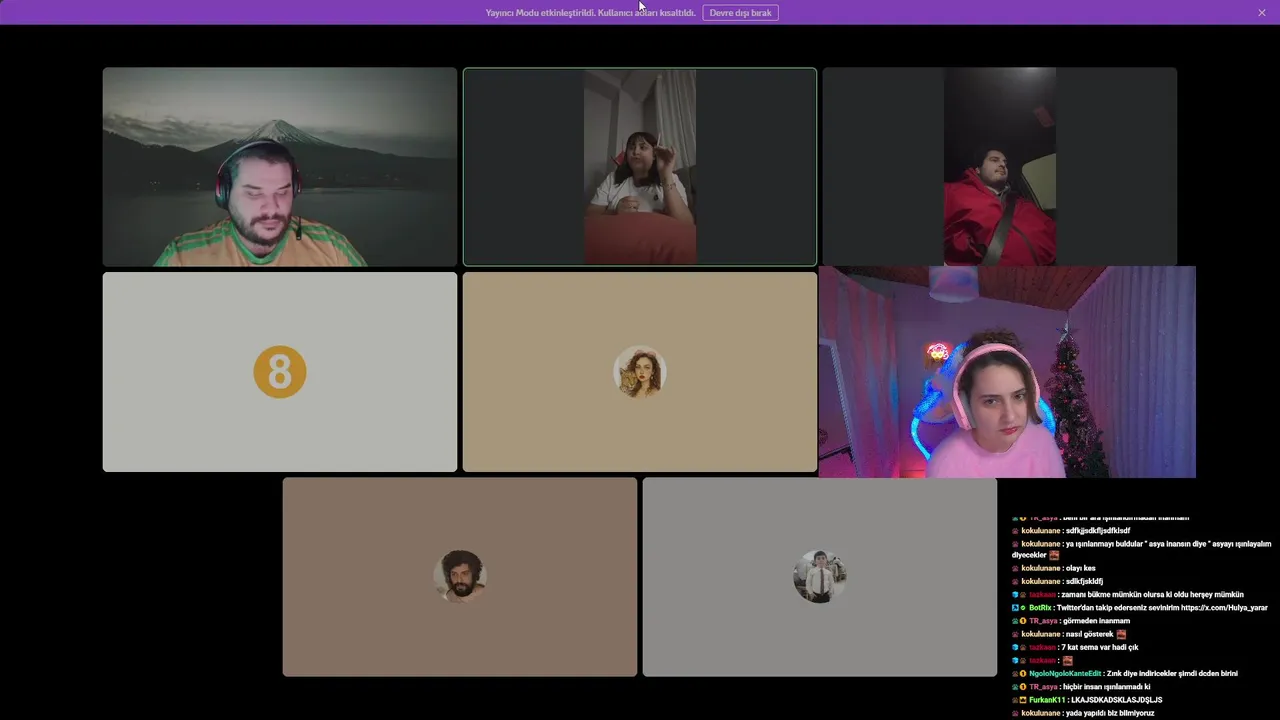
Task: Click chat message "yada yapıldı biz bilmiyoruz"
Action: coord(1110,713)
